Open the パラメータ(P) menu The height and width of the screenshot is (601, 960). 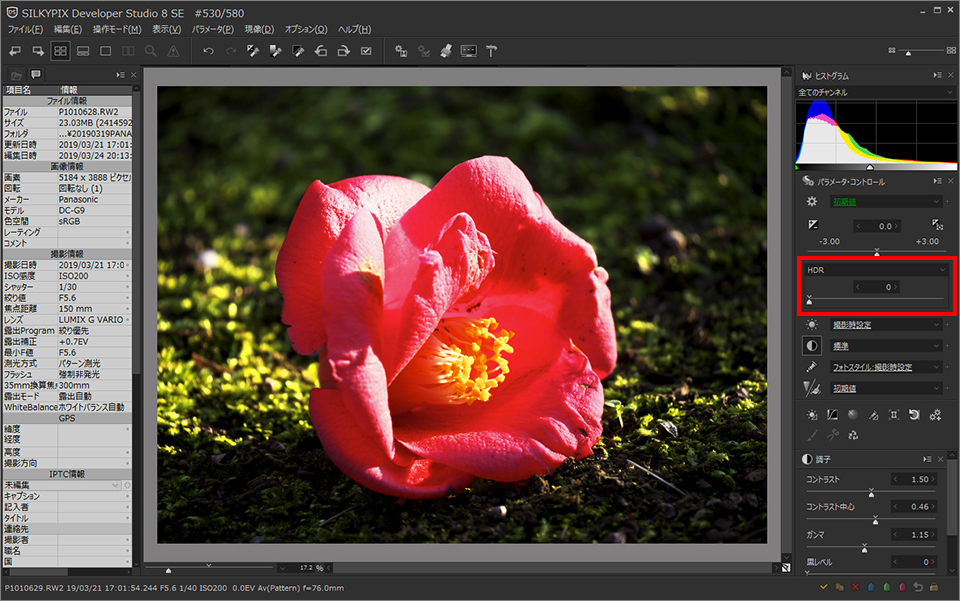tap(213, 29)
